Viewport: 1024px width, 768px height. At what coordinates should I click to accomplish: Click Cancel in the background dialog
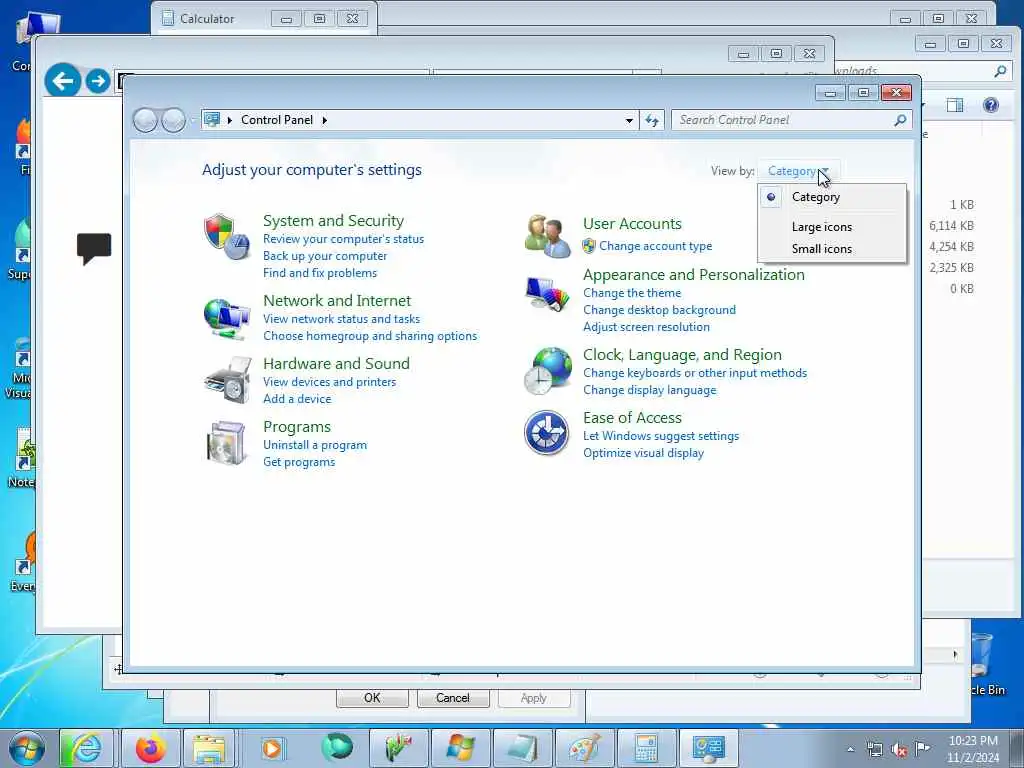(x=453, y=698)
